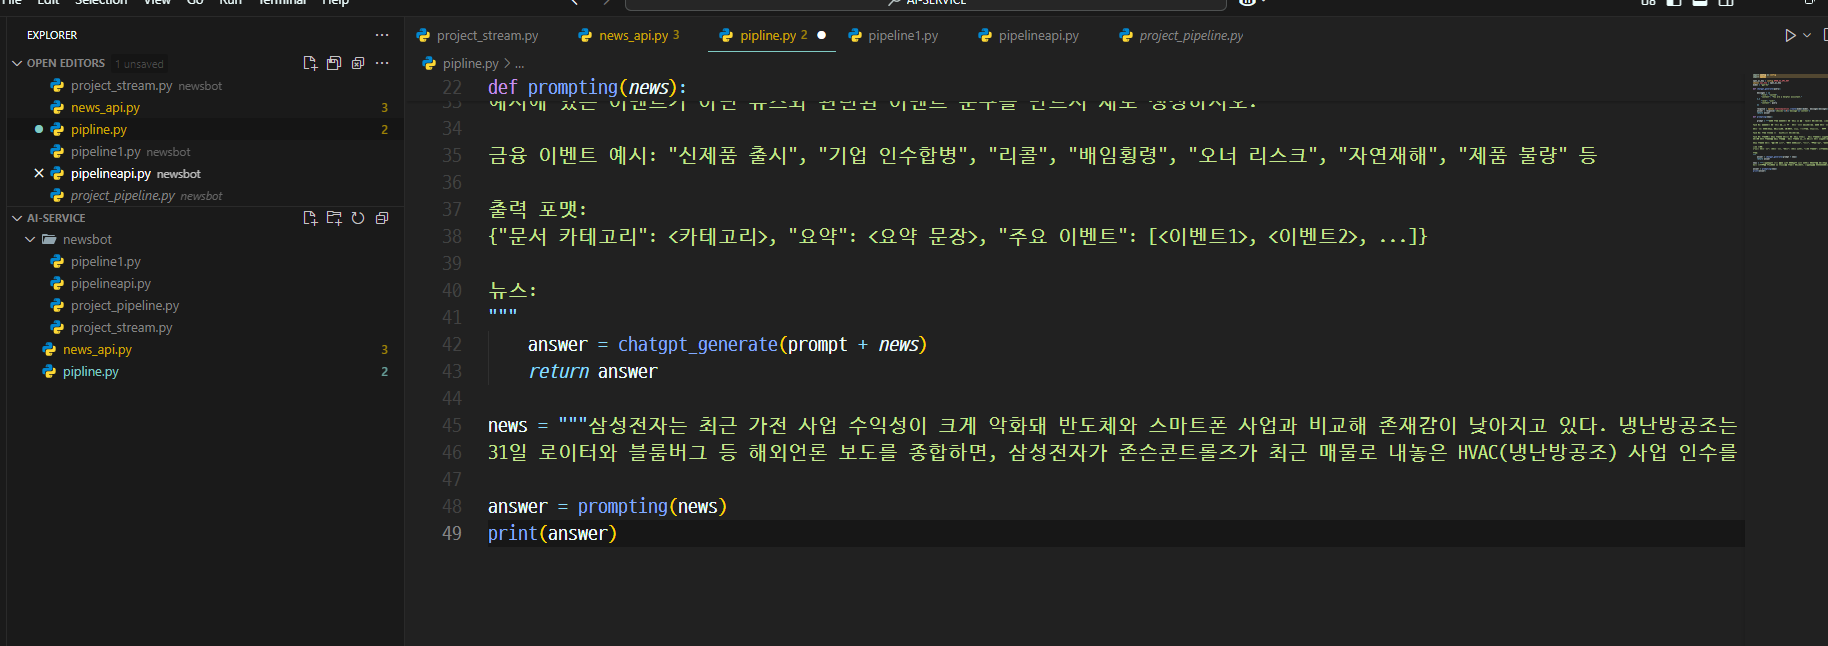Open more actions menu in Open Editors header
The height and width of the screenshot is (646, 1828).
pos(382,63)
